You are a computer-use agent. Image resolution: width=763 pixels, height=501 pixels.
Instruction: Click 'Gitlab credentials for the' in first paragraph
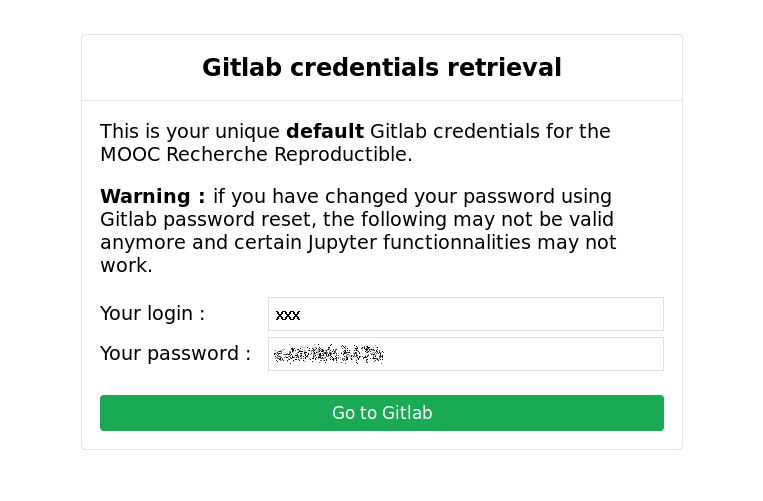click(490, 132)
